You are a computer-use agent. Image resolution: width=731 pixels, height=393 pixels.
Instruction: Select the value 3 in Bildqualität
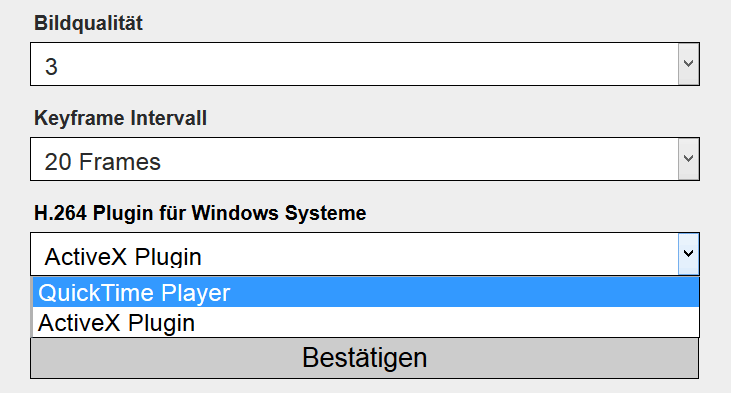(x=51, y=66)
